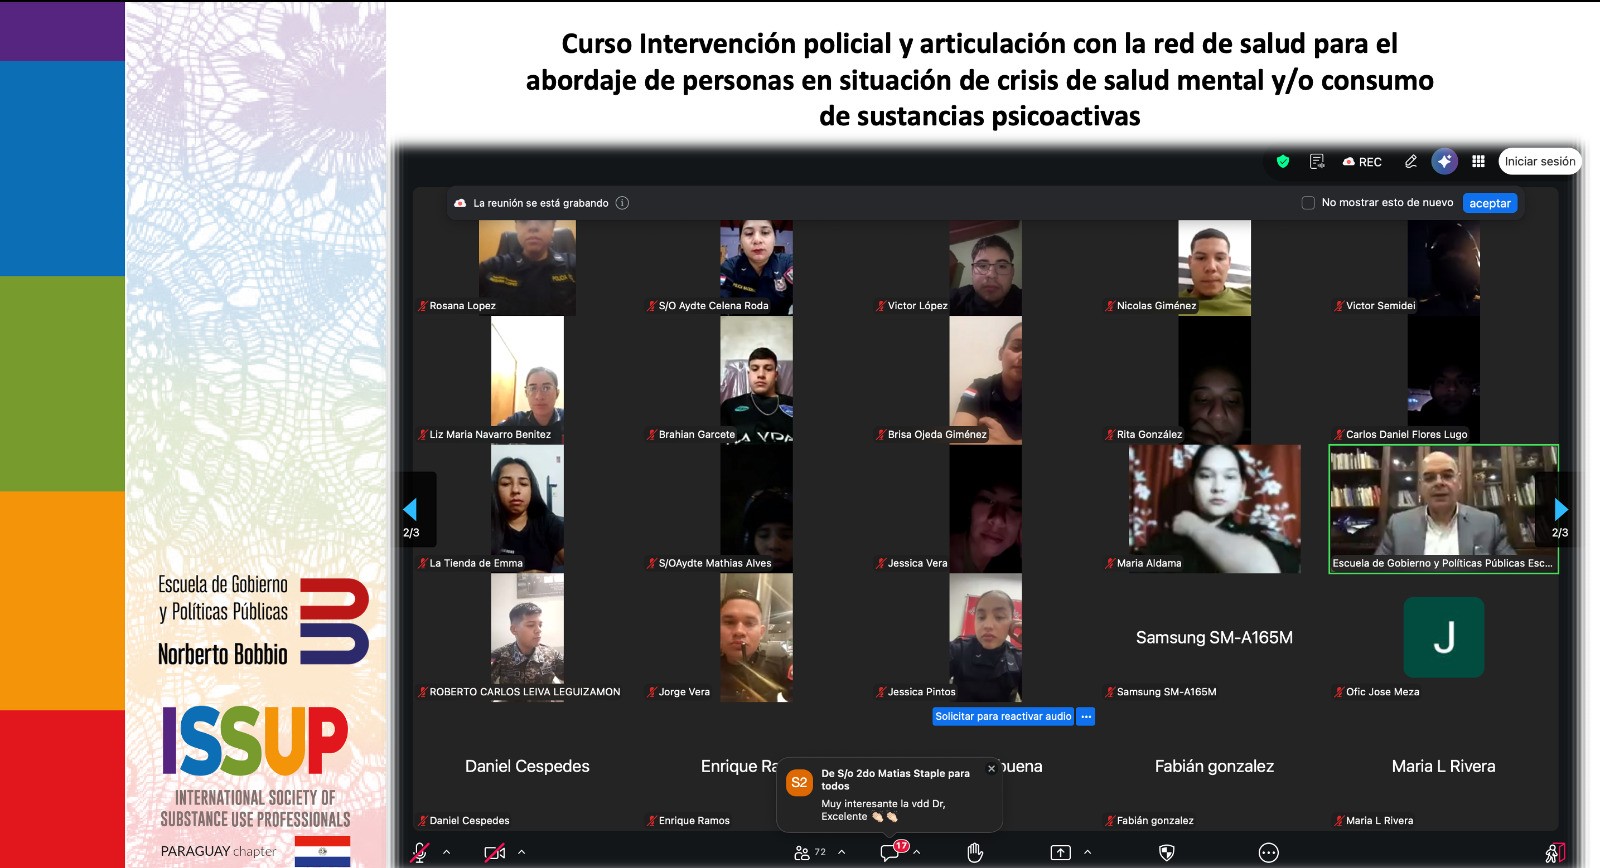Check 'No mostrar esto de nuevo' box
The height and width of the screenshot is (868, 1600).
pyautogui.click(x=1308, y=203)
